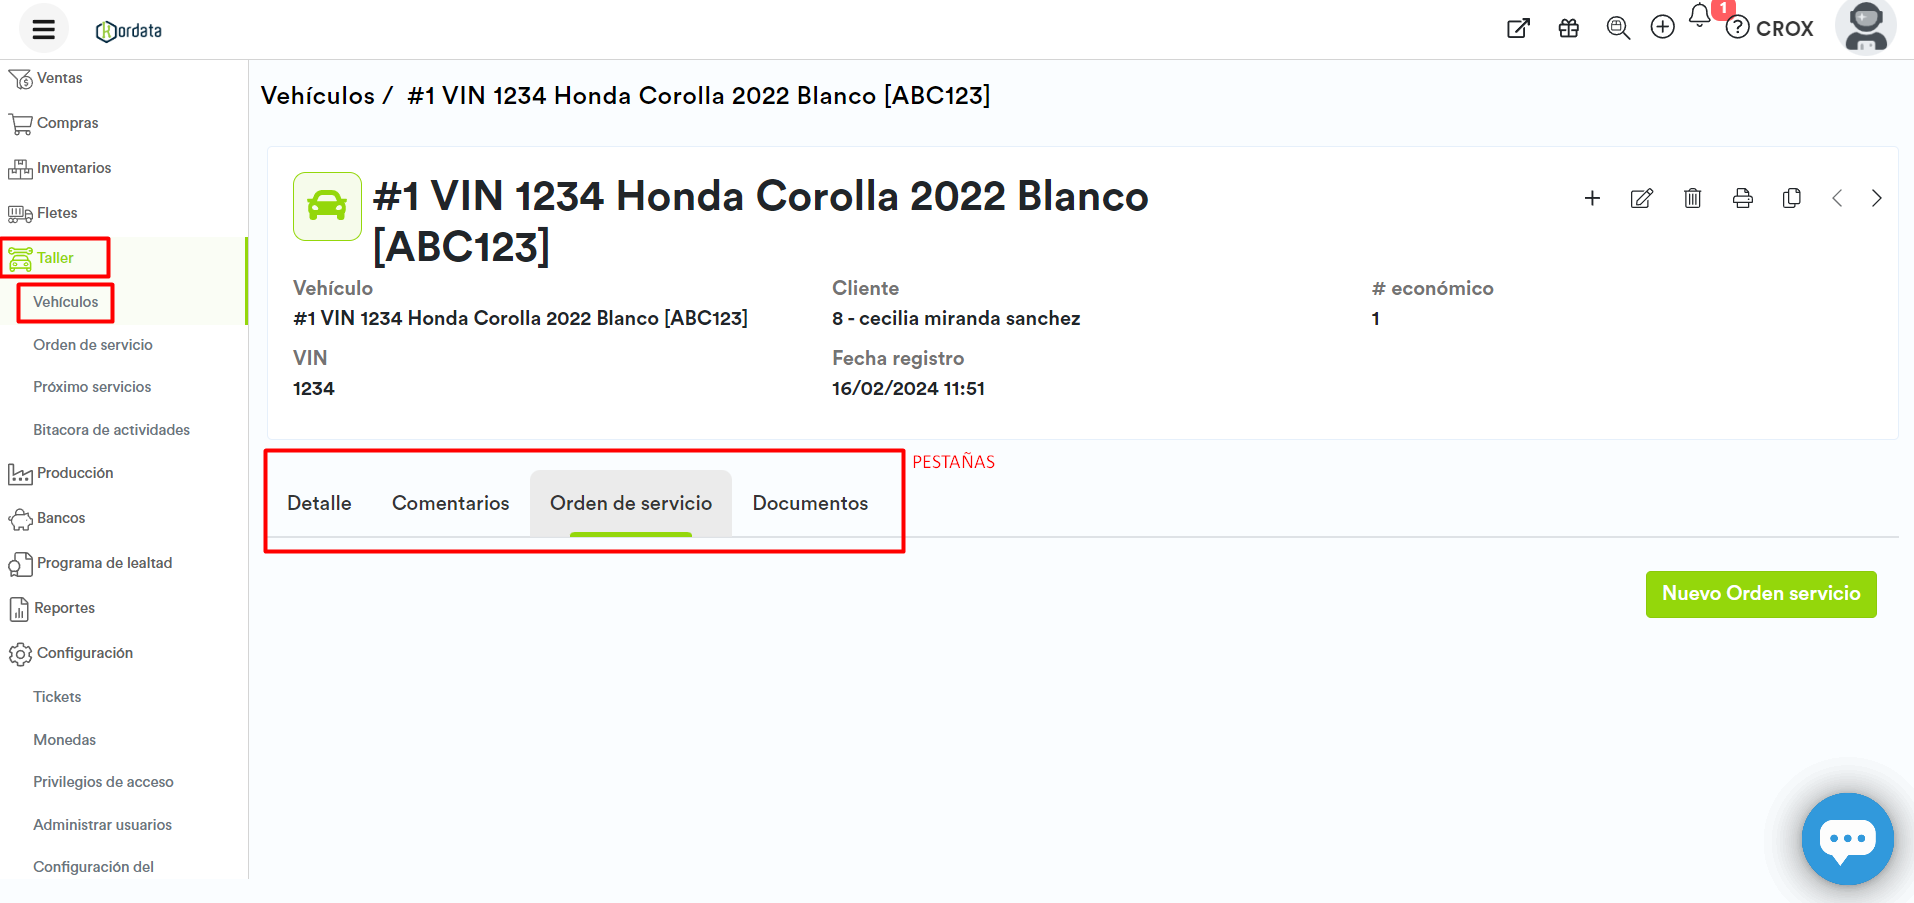Open the live chat bubble
Image resolution: width=1914 pixels, height=903 pixels.
coord(1846,838)
